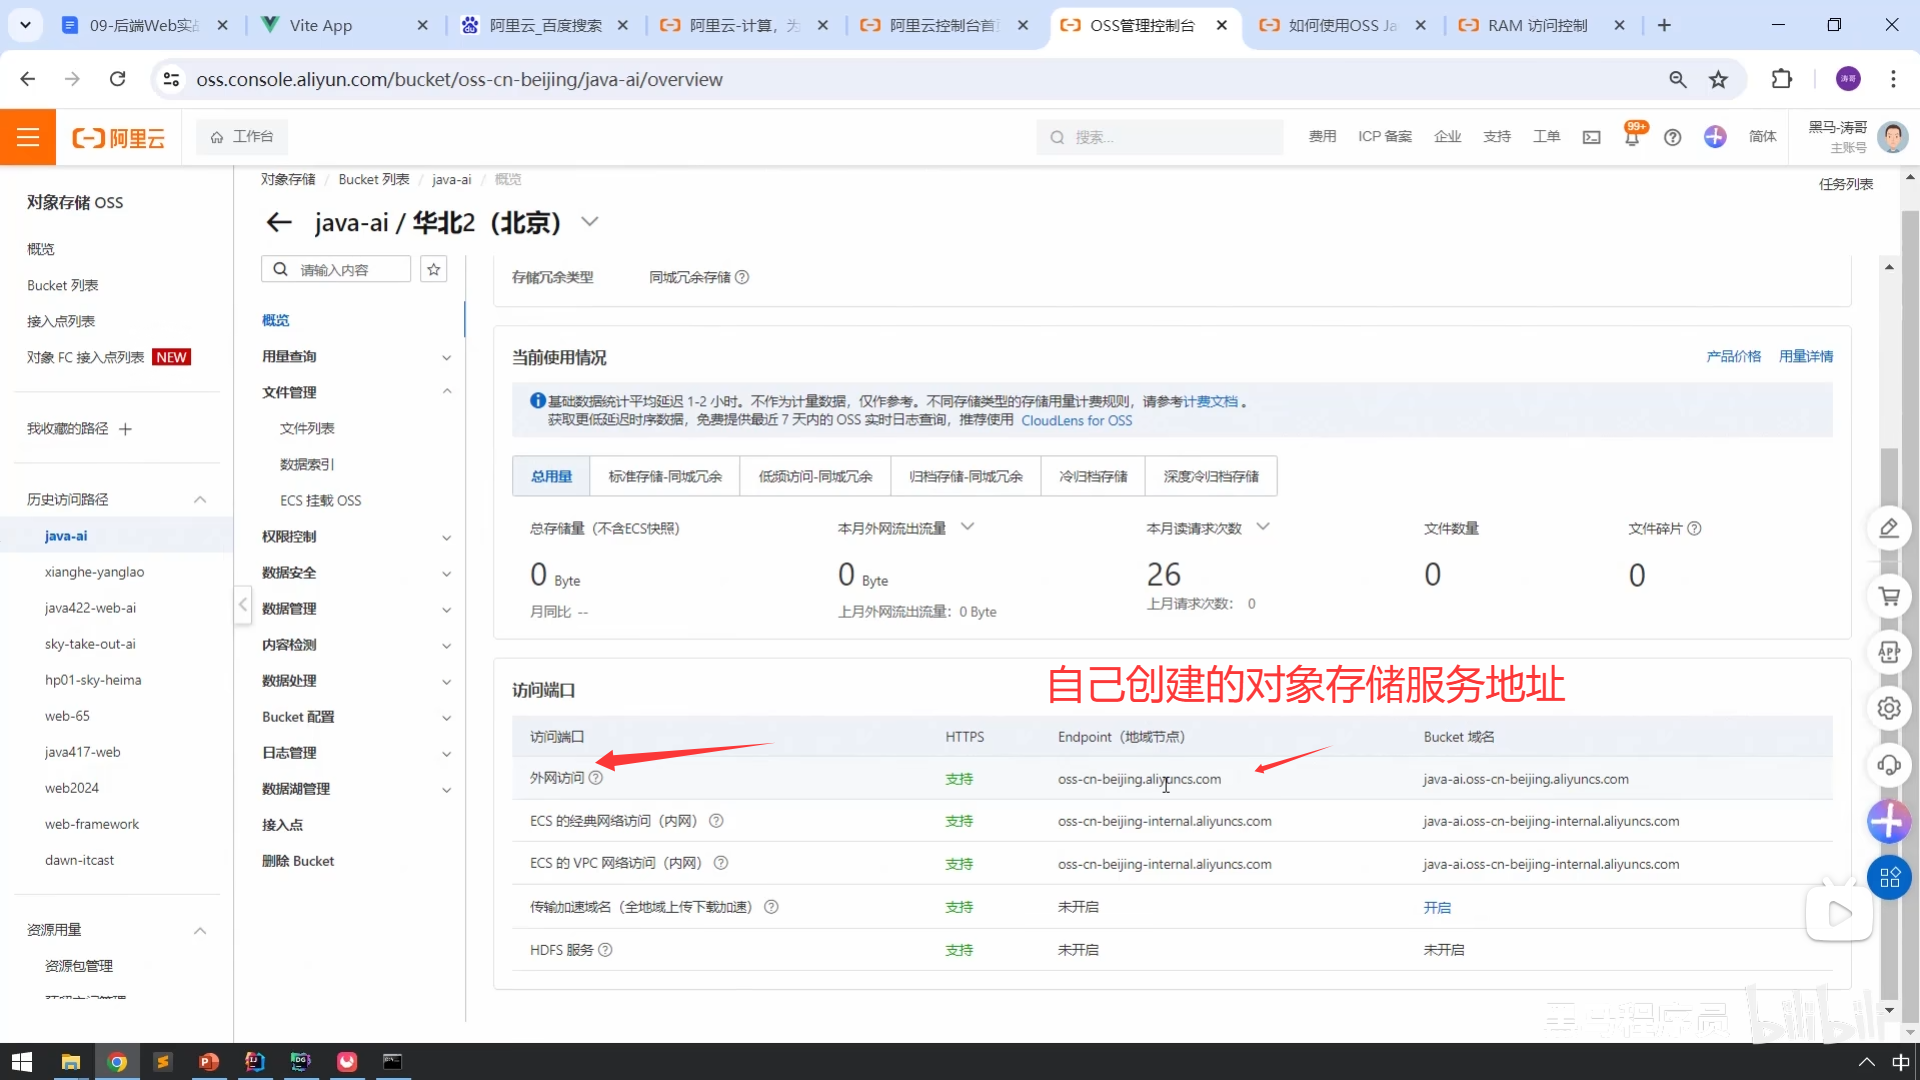
Task: Star the bucket with favorite icon
Action: click(x=433, y=269)
